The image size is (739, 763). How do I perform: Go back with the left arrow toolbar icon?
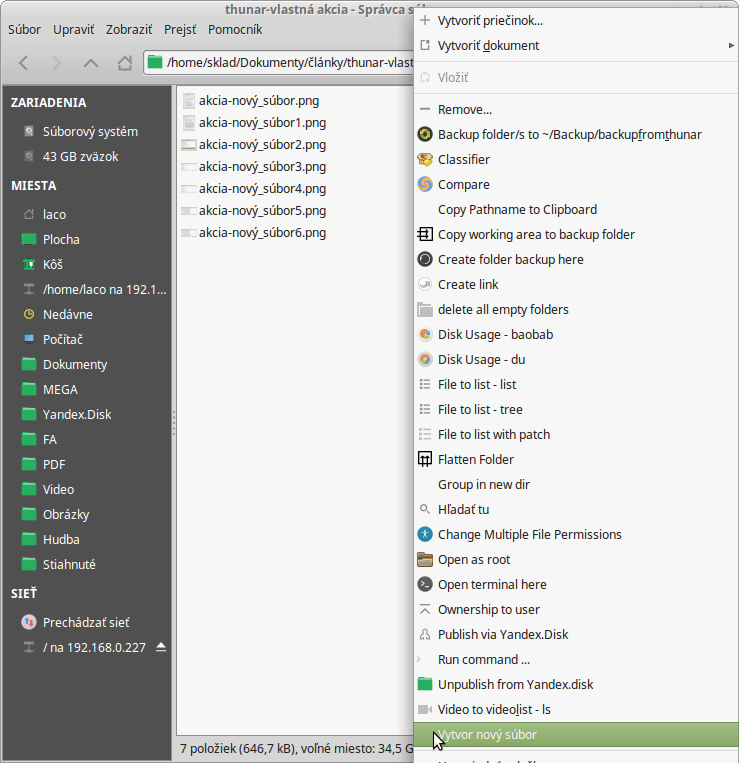click(x=23, y=63)
